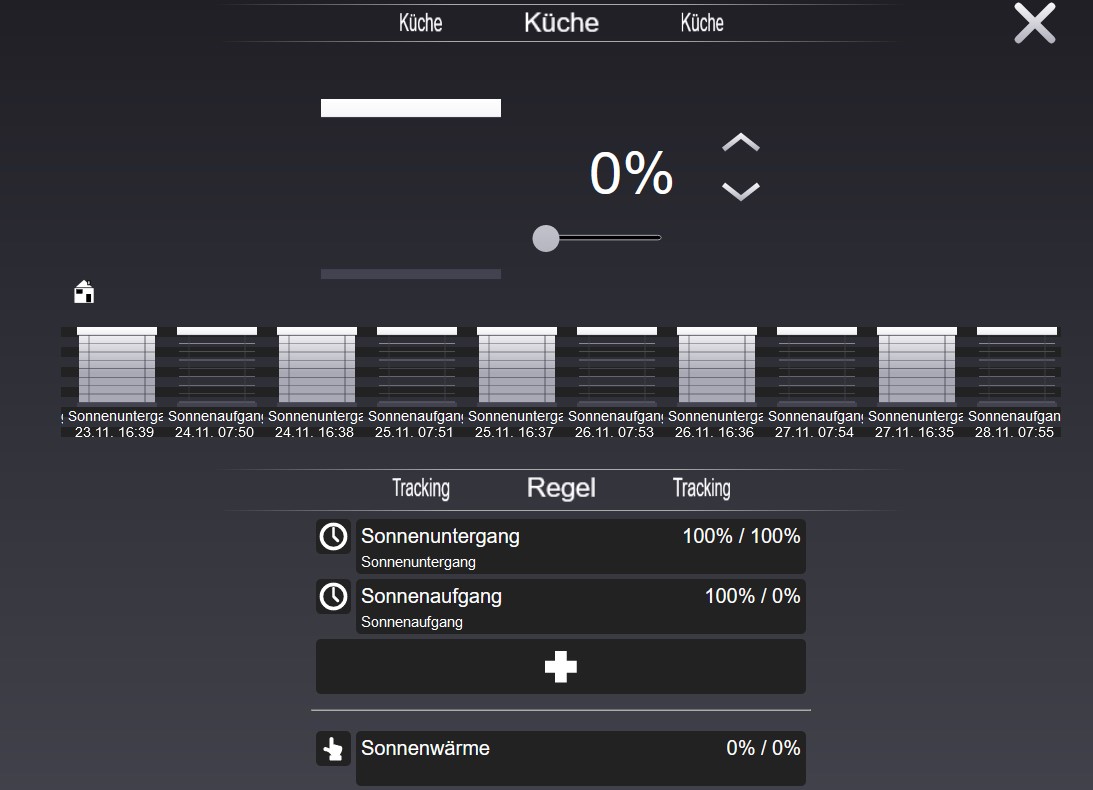Open the Sonnenwärme rule entry
Screen dimensions: 1093x790
point(580,757)
